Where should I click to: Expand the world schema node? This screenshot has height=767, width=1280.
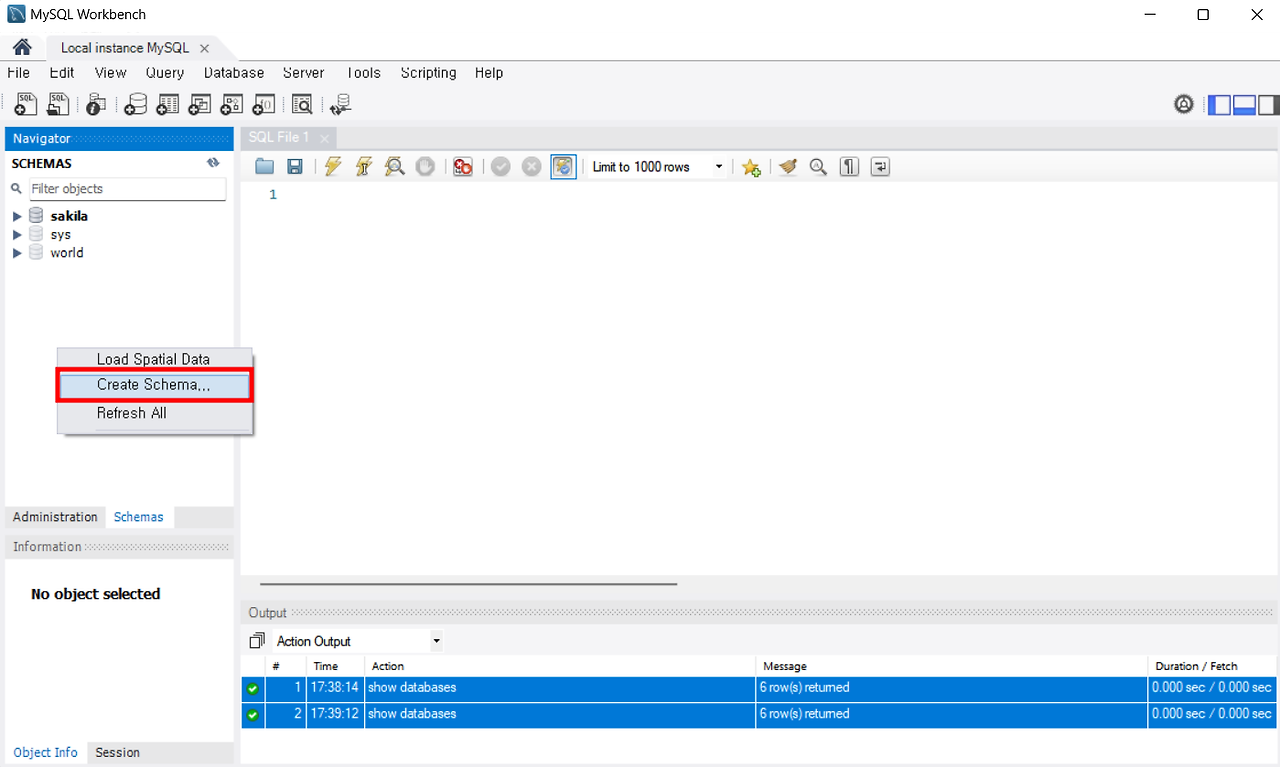pyautogui.click(x=17, y=253)
